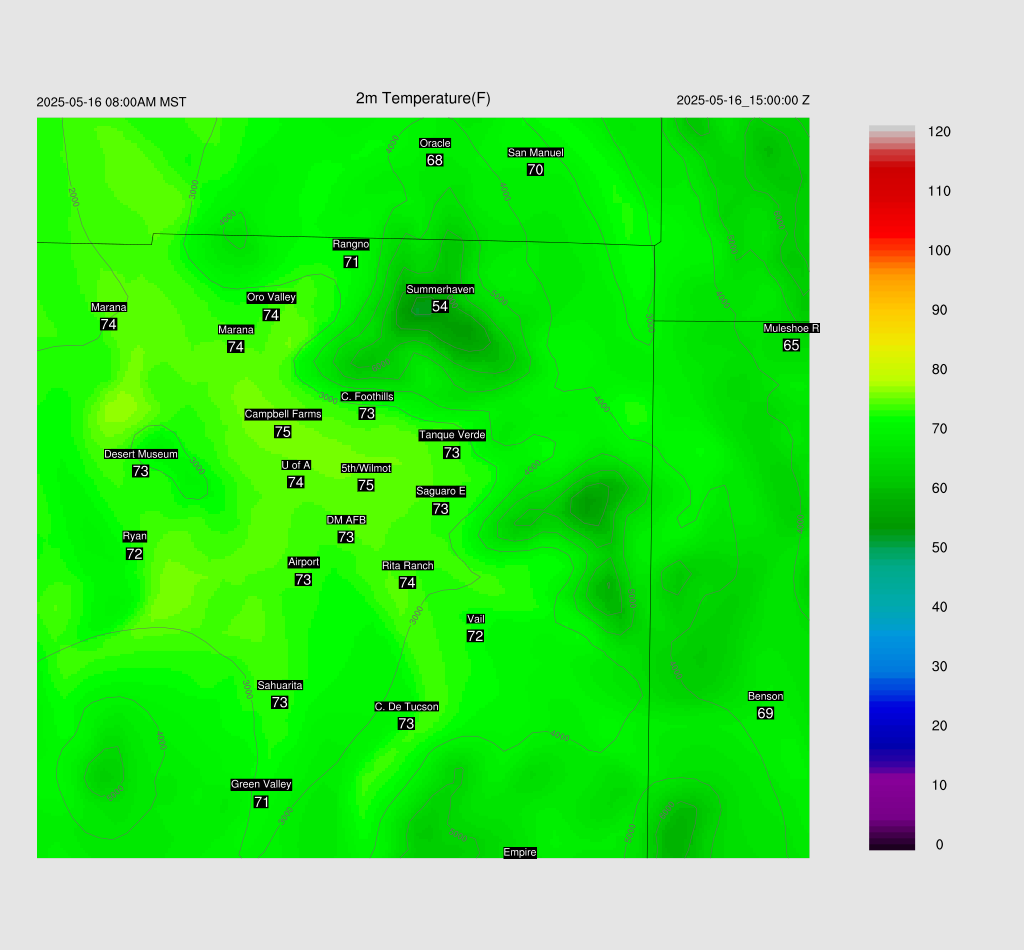
Task: Click the Empire station label
Action: (520, 852)
